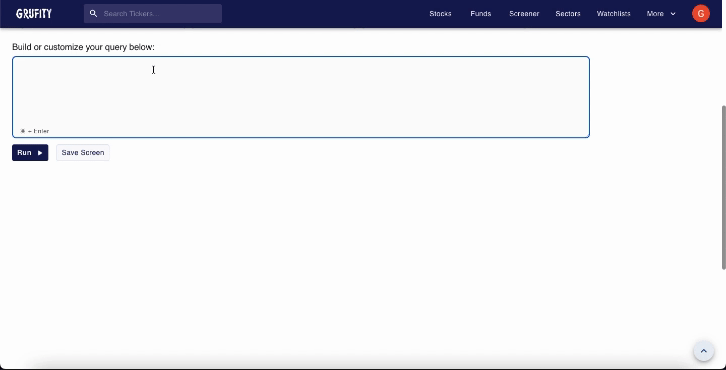Open the user account avatar G
This screenshot has height=370, width=726.
[701, 13]
